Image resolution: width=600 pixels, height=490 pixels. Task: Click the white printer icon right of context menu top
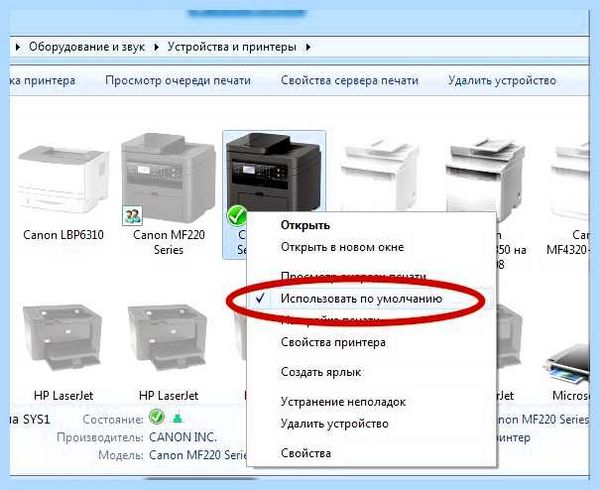pos(380,174)
